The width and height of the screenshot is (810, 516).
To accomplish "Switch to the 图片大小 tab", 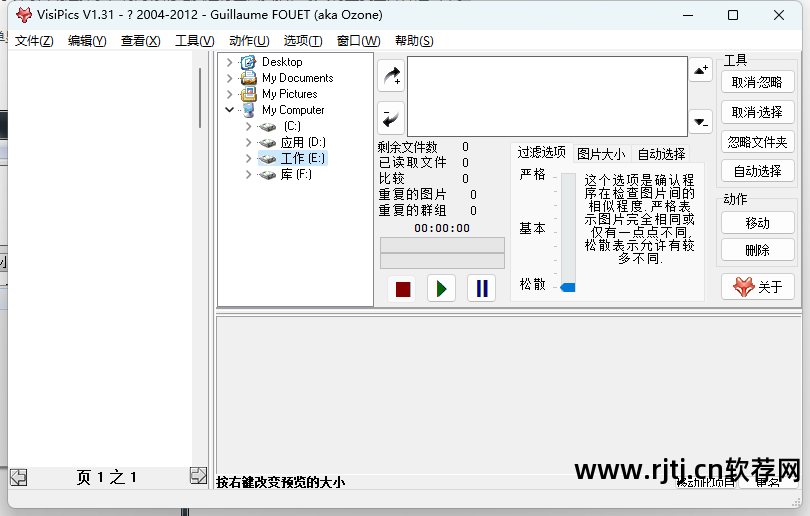I will [x=601, y=154].
